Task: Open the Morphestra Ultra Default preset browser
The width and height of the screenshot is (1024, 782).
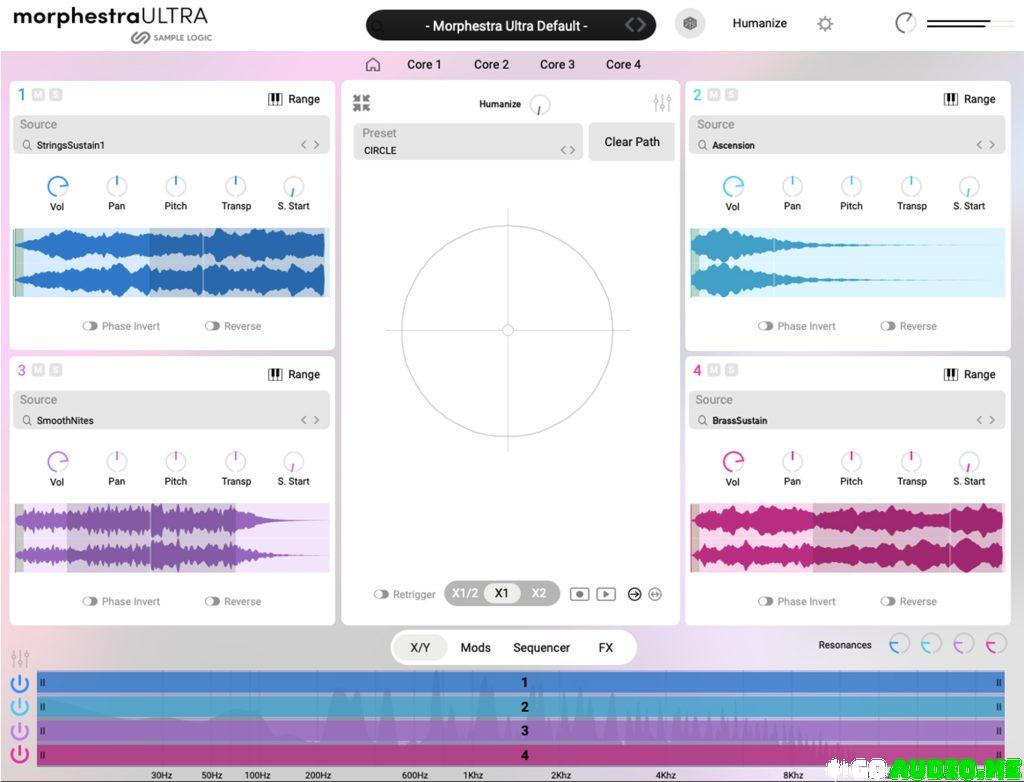Action: (510, 24)
